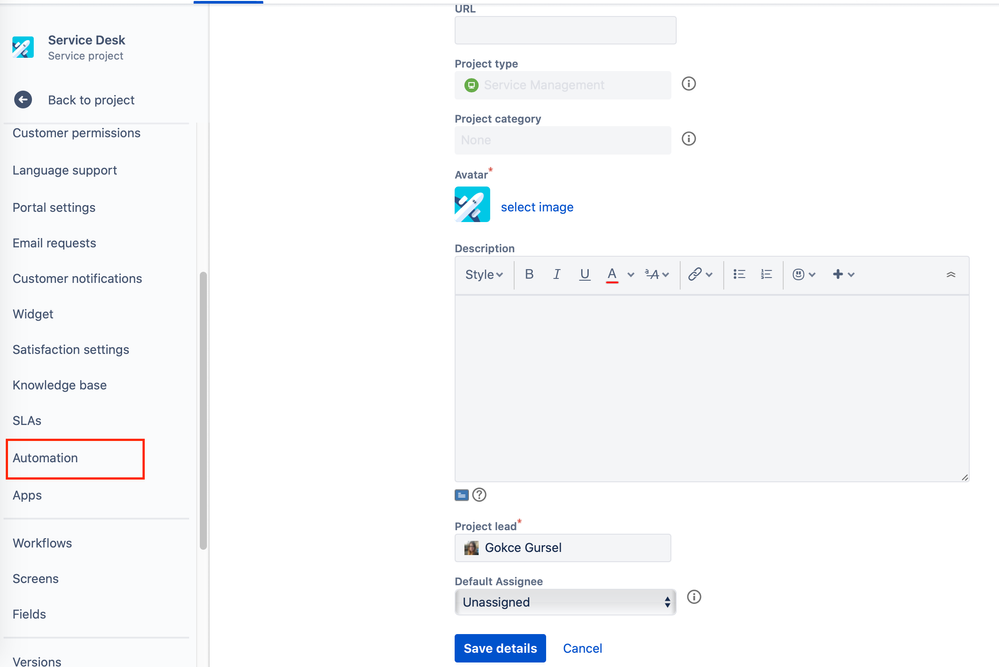The width and height of the screenshot is (999, 667).
Task: Open Portal settings
Action: click(x=54, y=208)
